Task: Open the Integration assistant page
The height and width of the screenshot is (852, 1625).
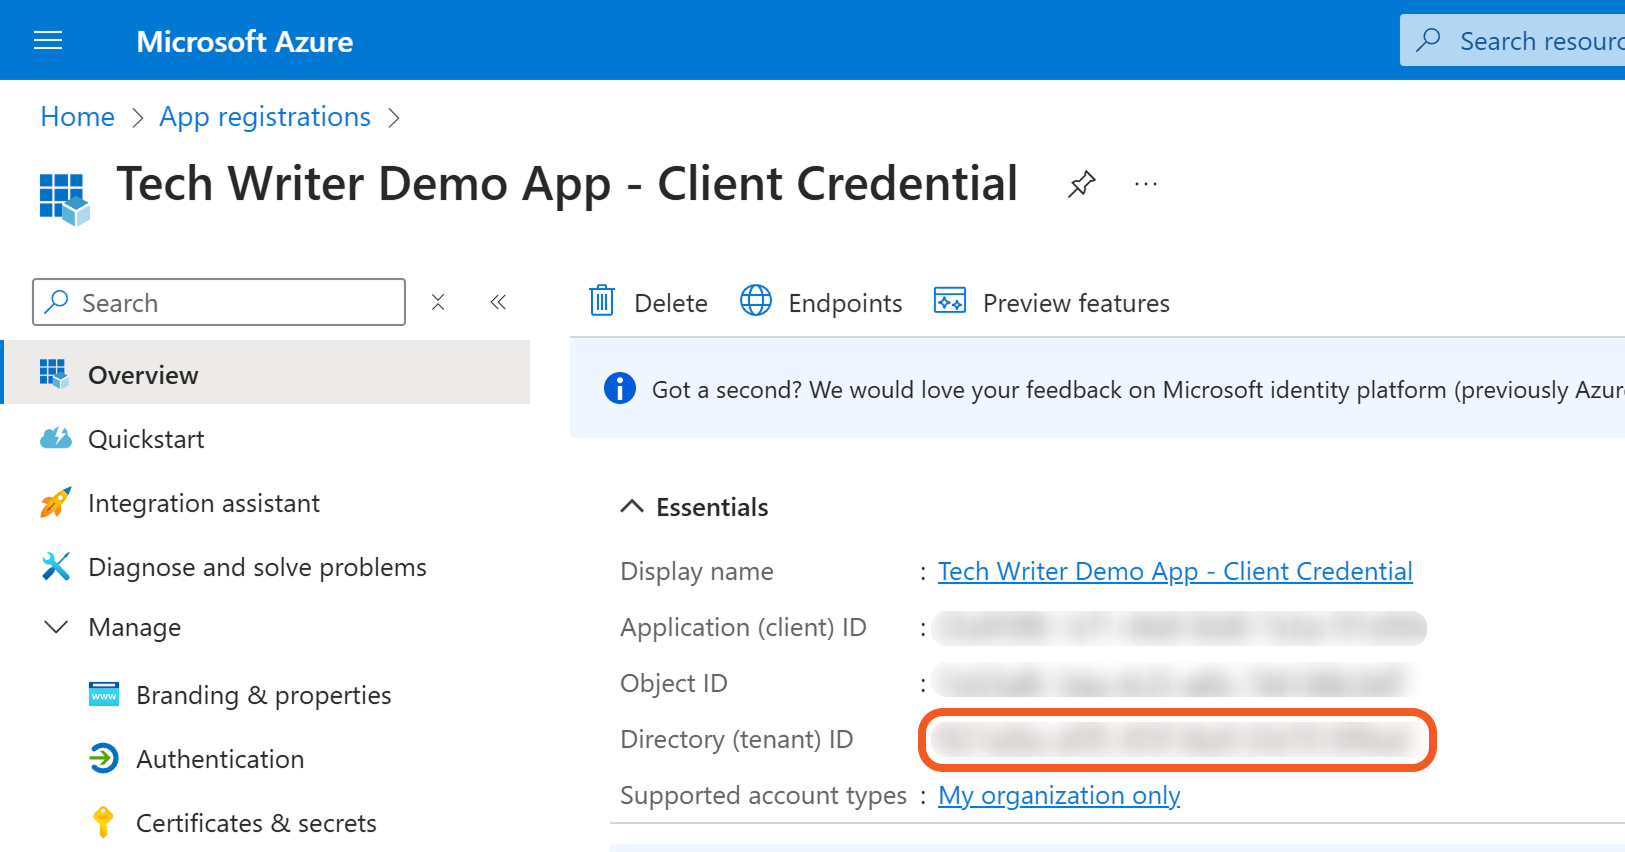Action: tap(203, 503)
